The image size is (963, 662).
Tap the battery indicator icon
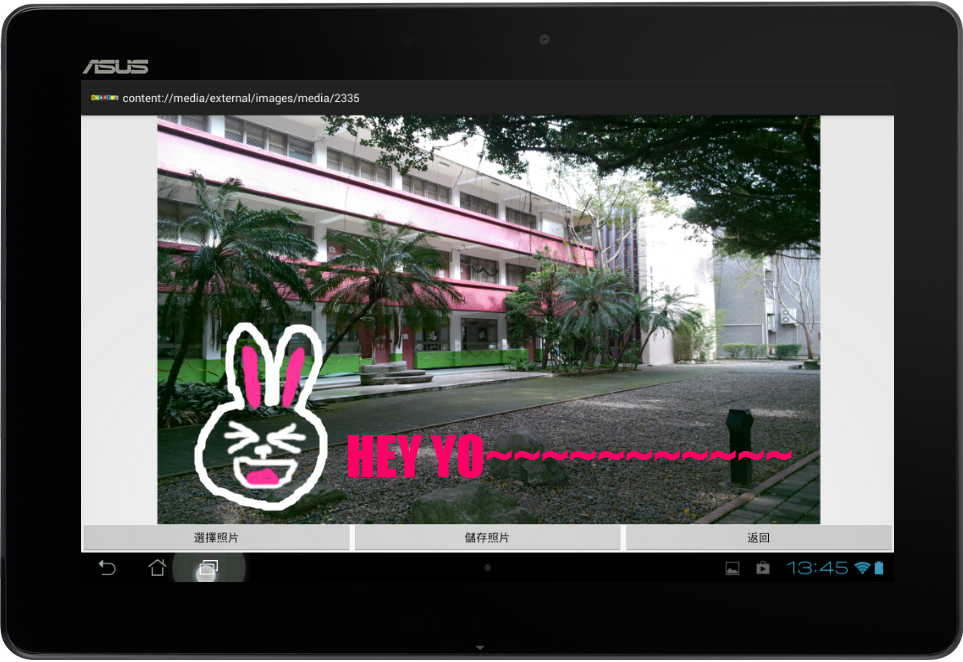point(879,568)
